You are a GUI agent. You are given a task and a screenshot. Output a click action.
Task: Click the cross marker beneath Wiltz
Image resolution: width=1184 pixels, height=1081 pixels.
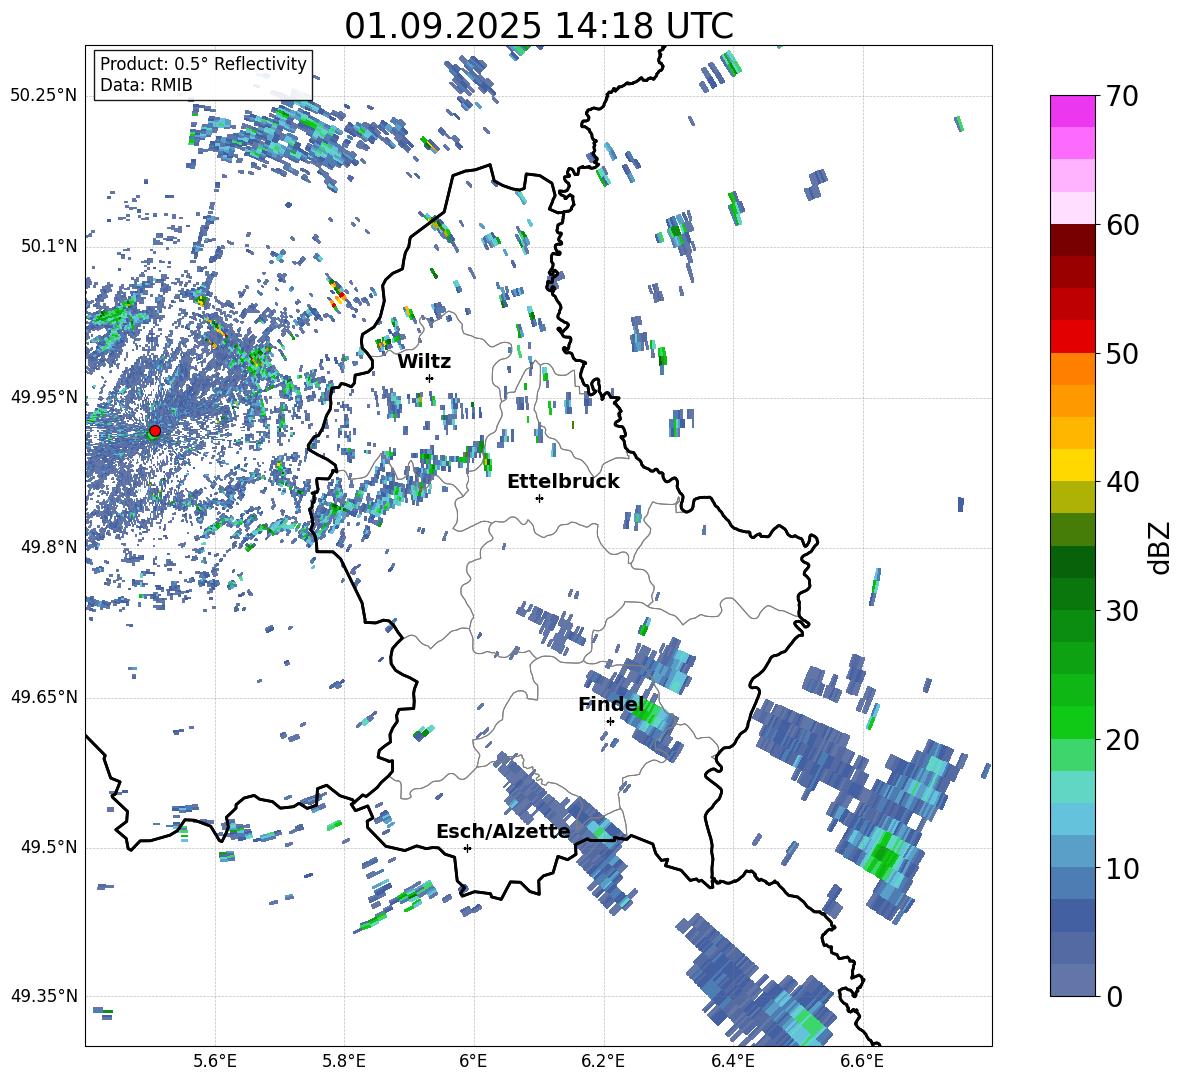coord(430,378)
